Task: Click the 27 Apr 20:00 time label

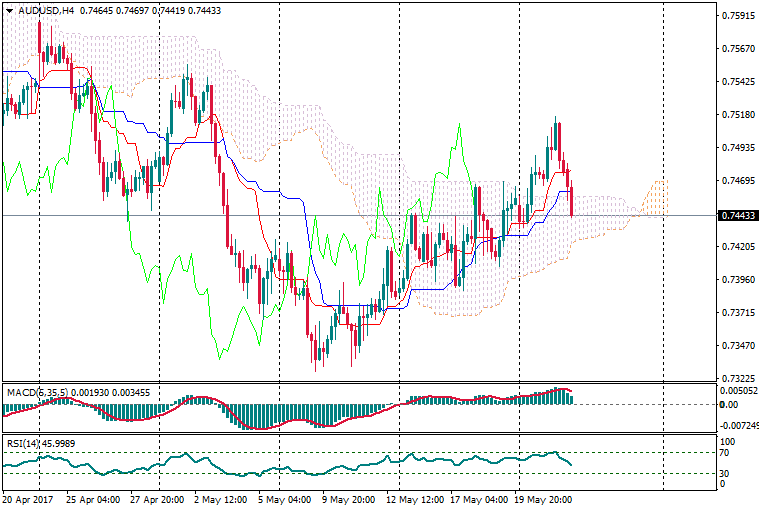Action: tap(155, 499)
